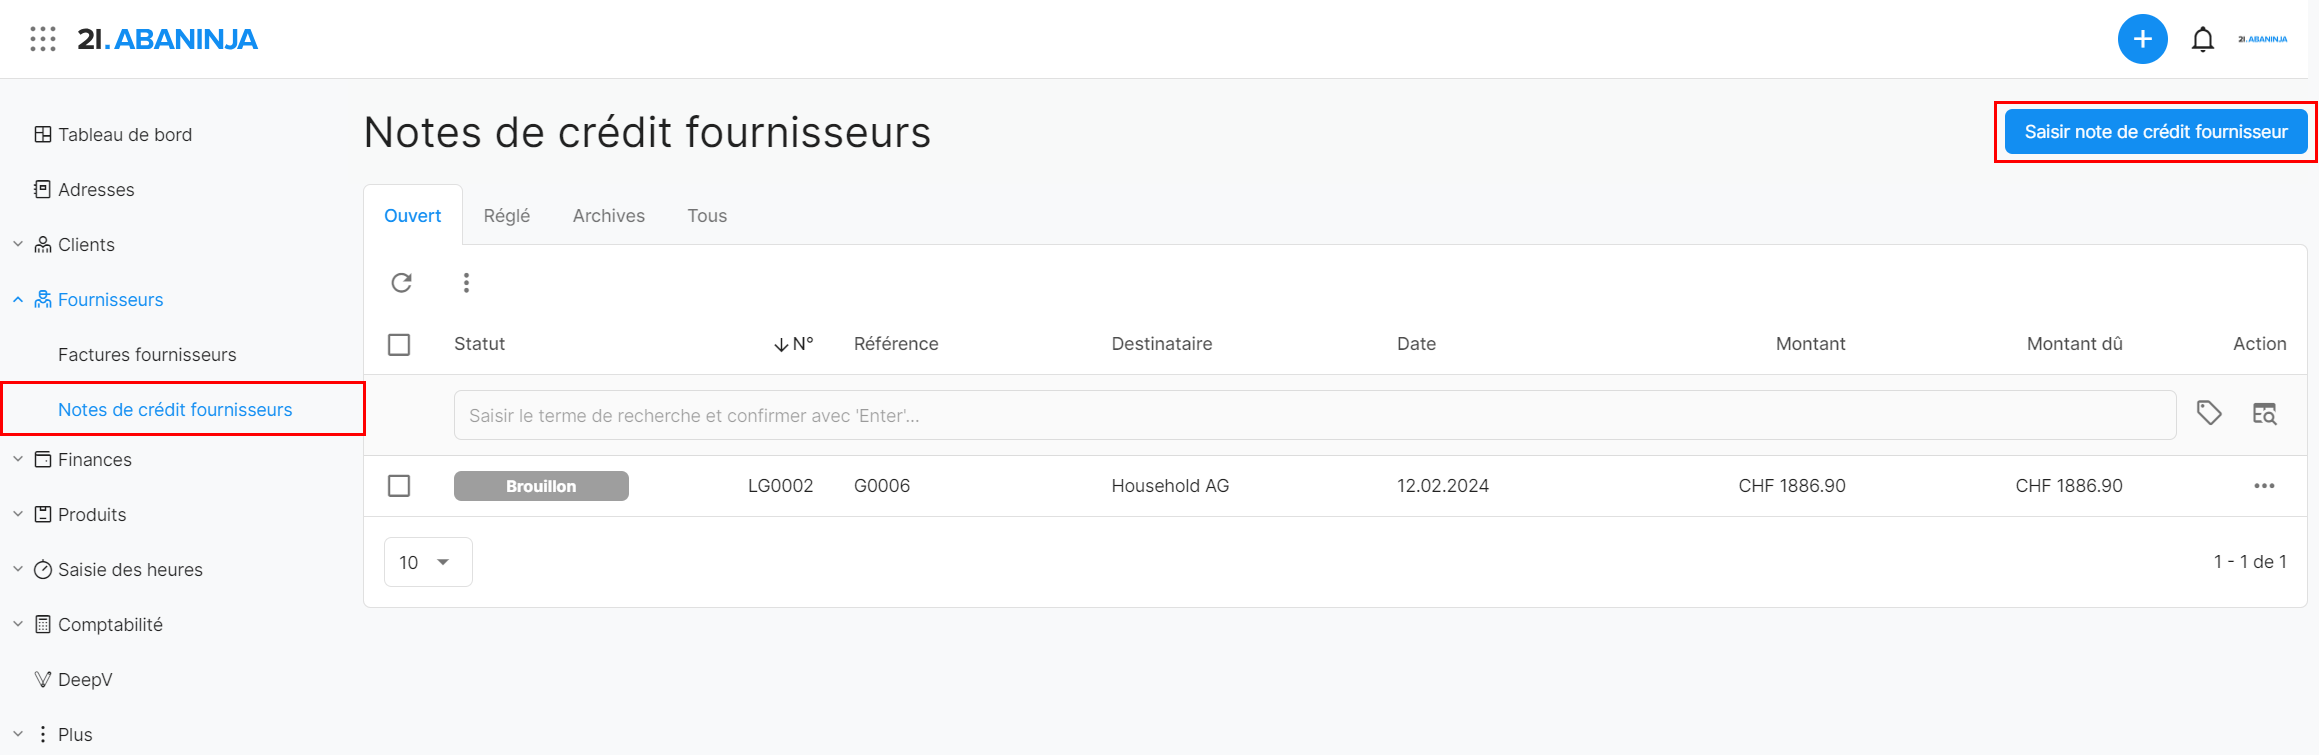Open the notifications bell

(x=2202, y=40)
